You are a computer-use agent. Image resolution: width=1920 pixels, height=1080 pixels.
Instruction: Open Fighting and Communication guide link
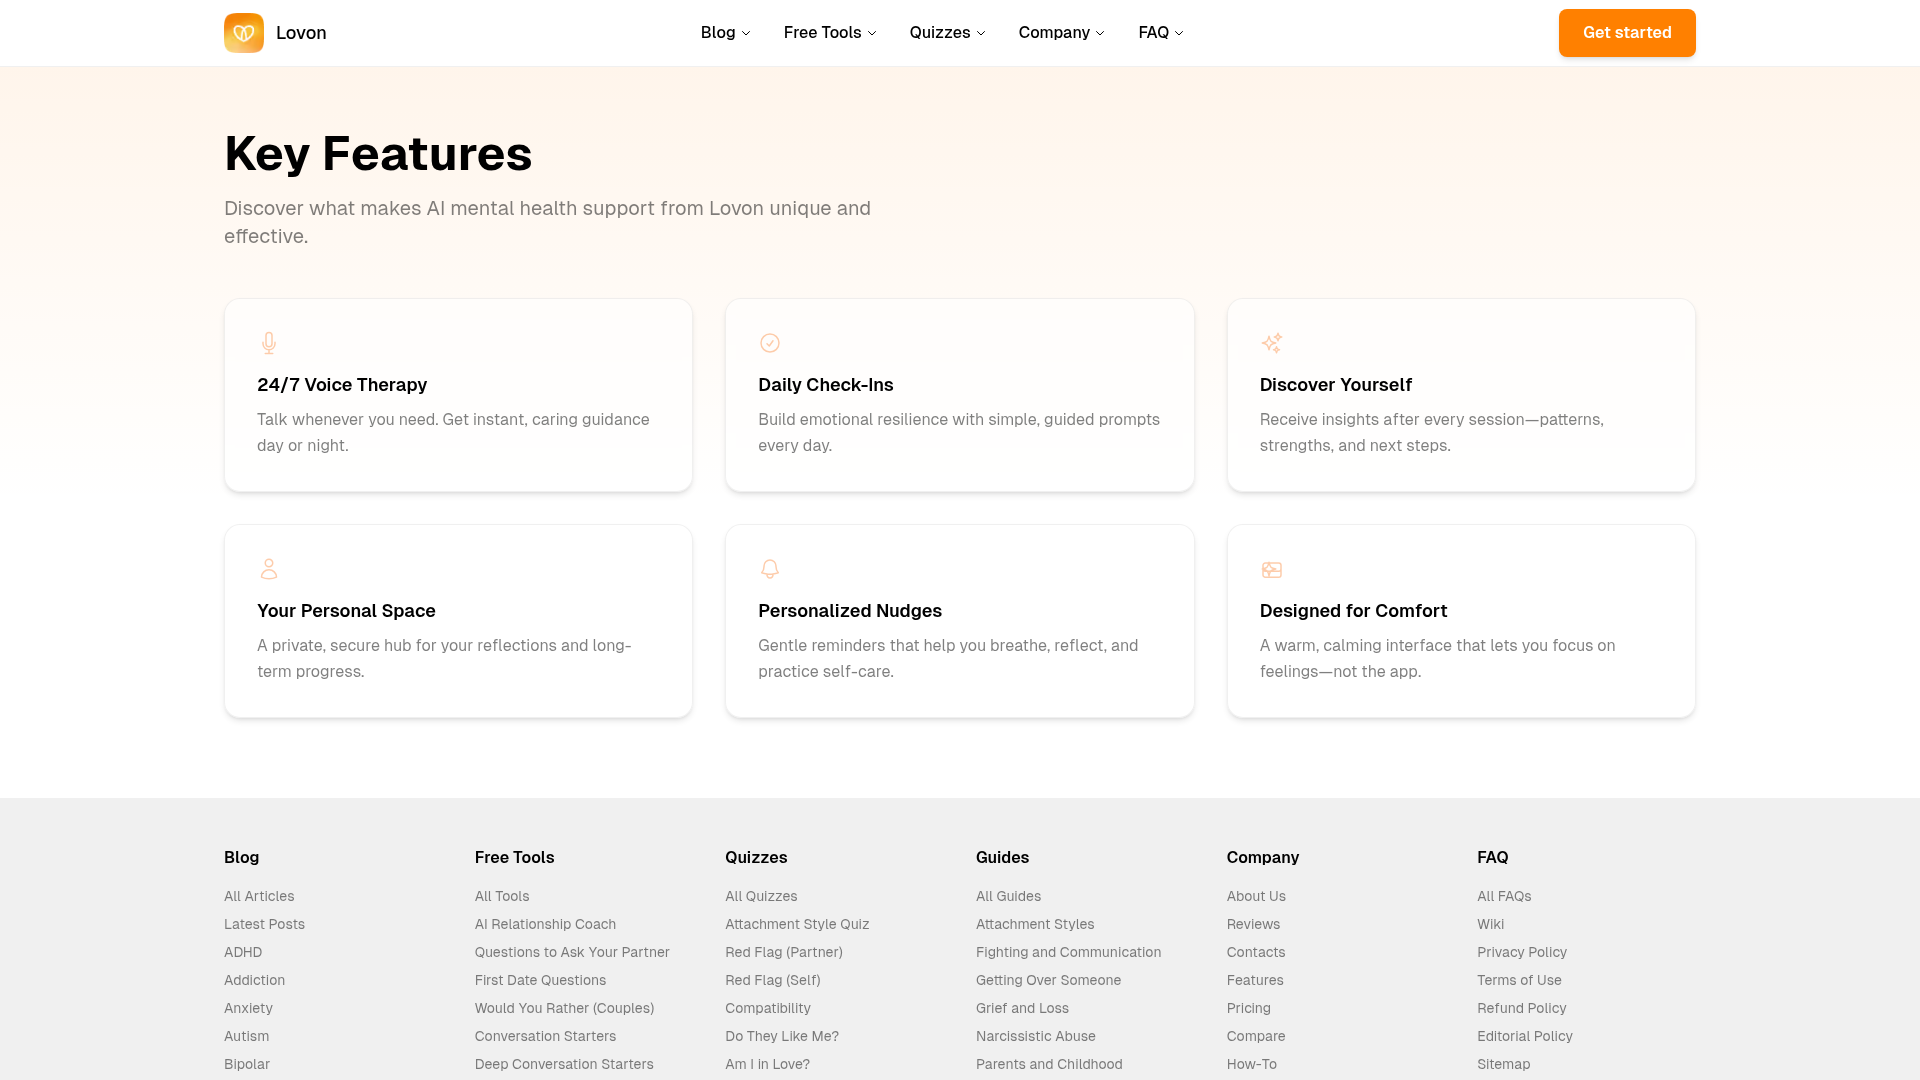[1068, 952]
